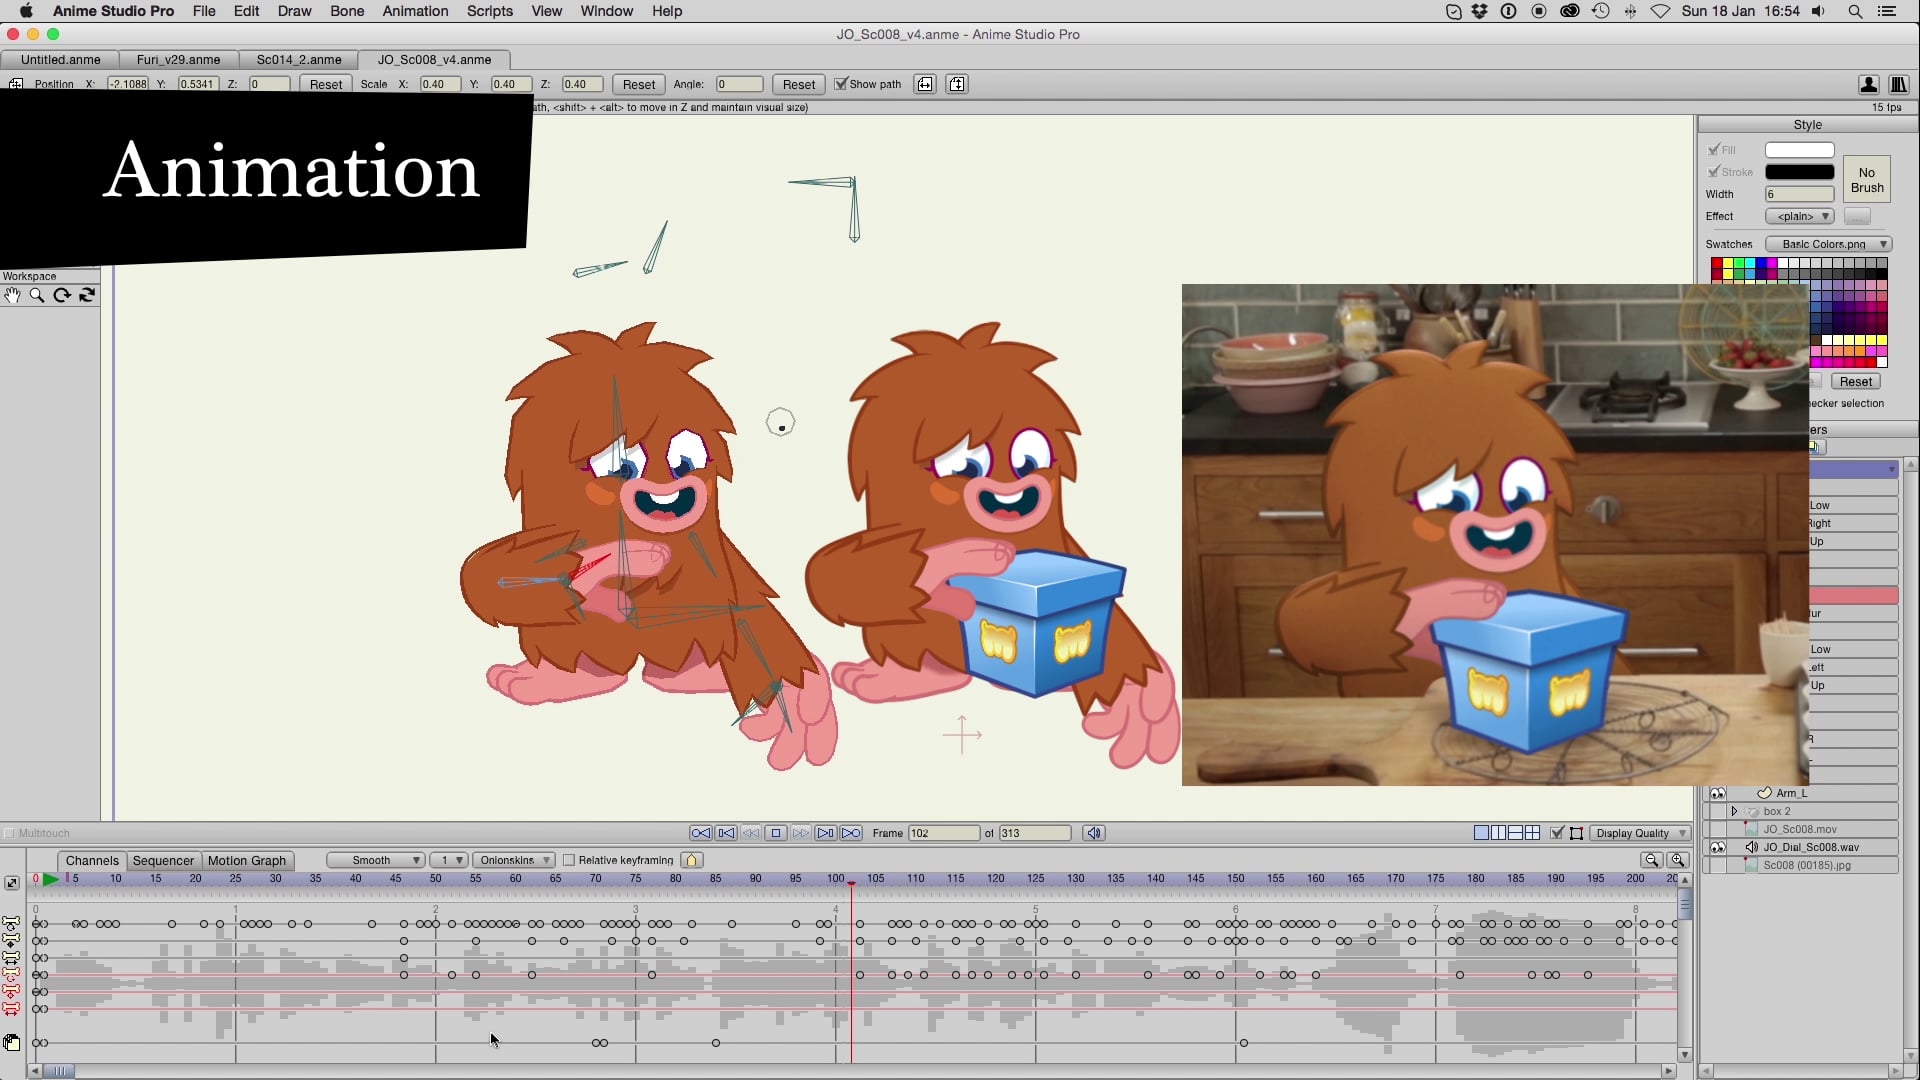Image resolution: width=1920 pixels, height=1080 pixels.
Task: Click the output frame rectangle icon
Action: pyautogui.click(x=1576, y=833)
